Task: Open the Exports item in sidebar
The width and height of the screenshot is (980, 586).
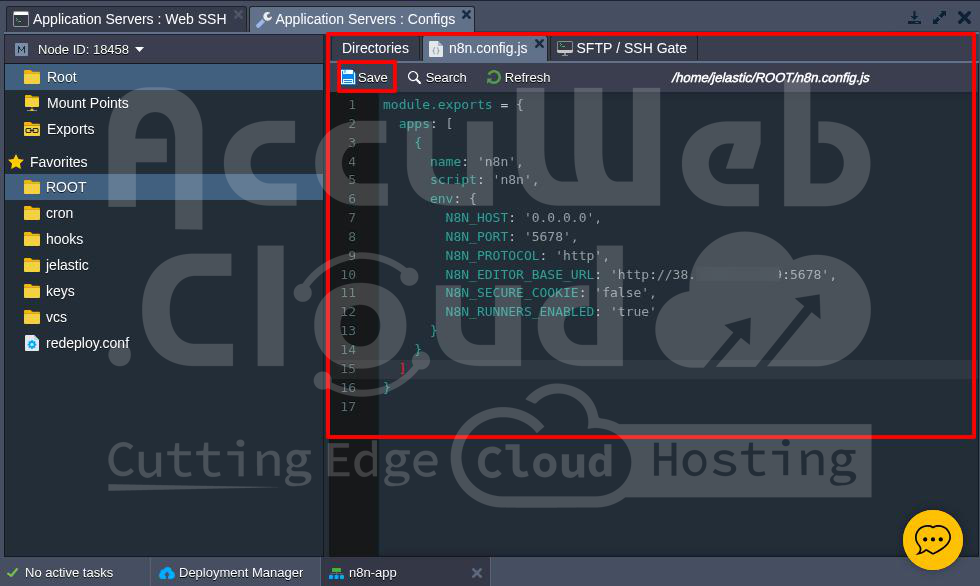Action: tap(70, 129)
